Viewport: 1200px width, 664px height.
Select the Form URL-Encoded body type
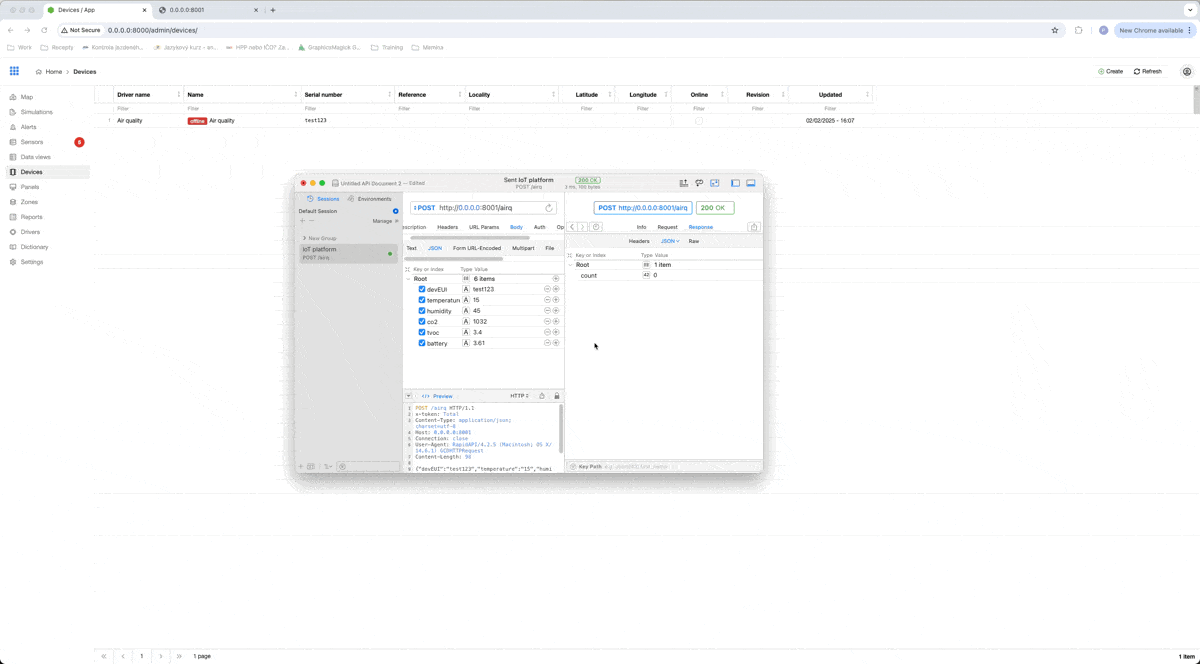[x=477, y=248]
